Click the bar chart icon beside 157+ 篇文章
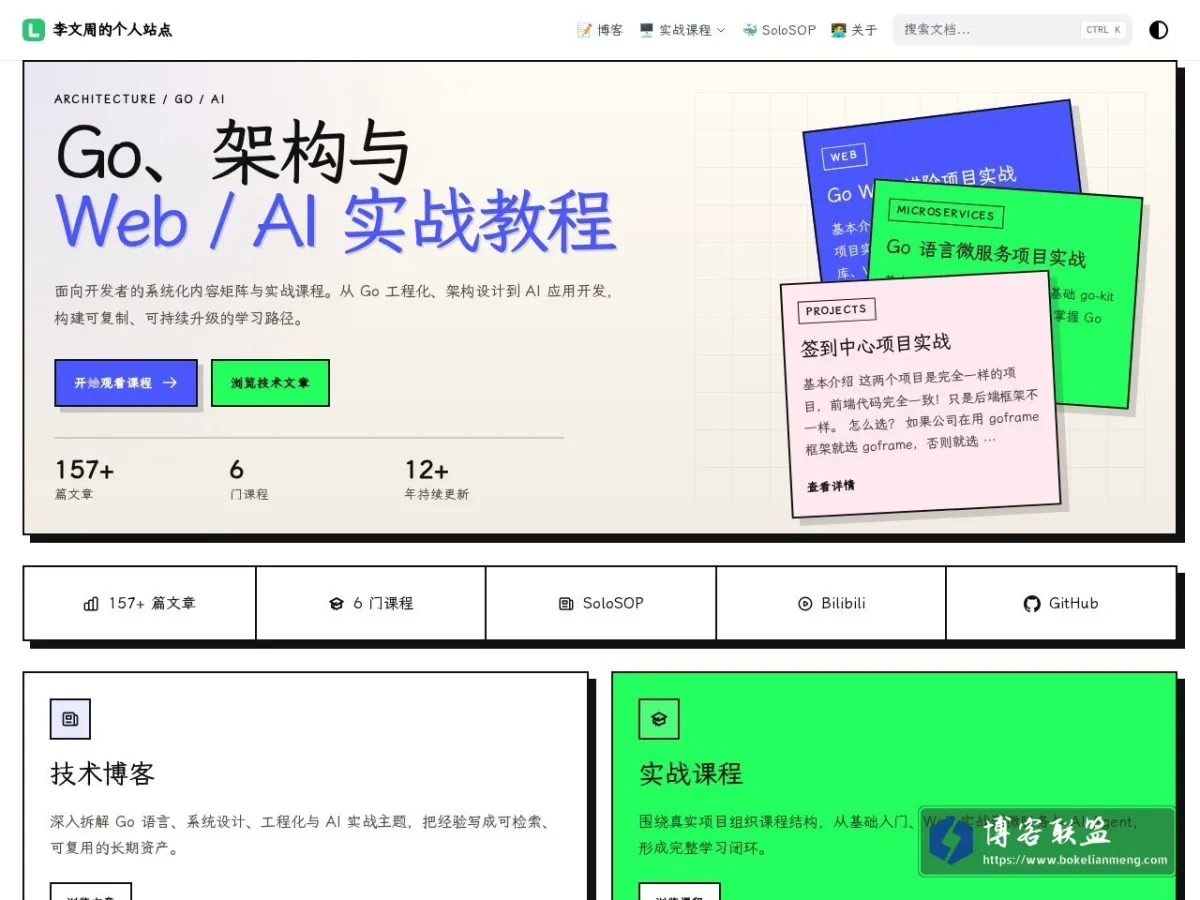This screenshot has width=1200, height=900. point(91,604)
